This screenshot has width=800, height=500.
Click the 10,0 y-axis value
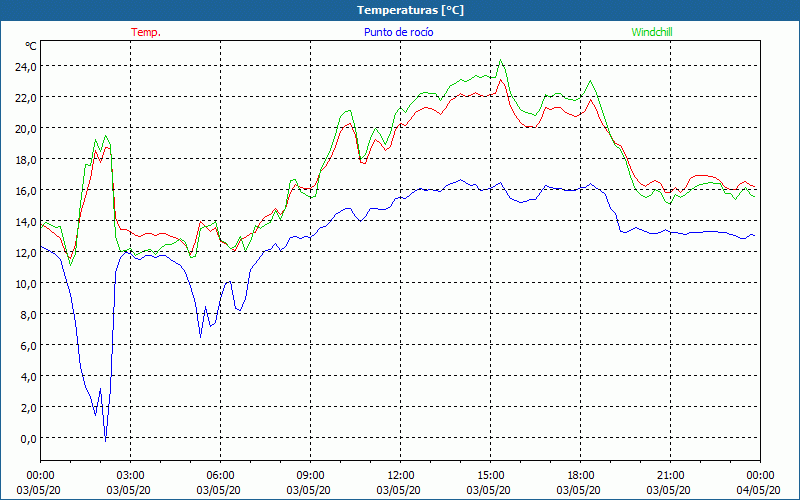26,283
